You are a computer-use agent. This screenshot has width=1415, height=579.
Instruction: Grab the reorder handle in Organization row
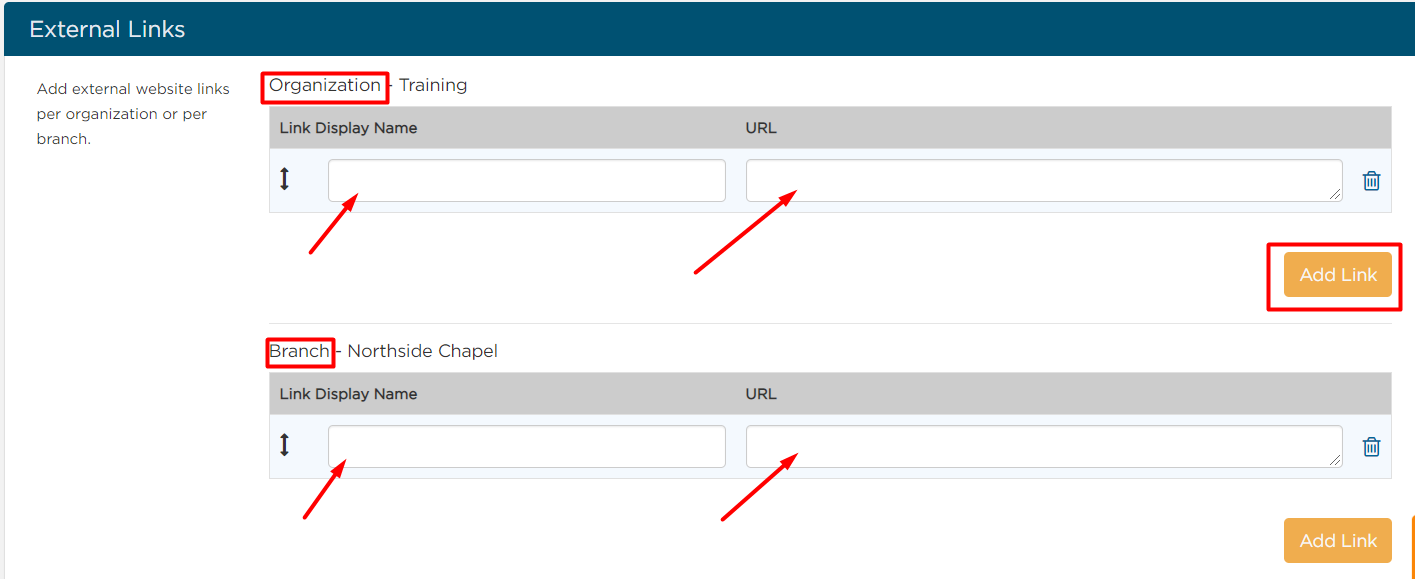pyautogui.click(x=284, y=179)
